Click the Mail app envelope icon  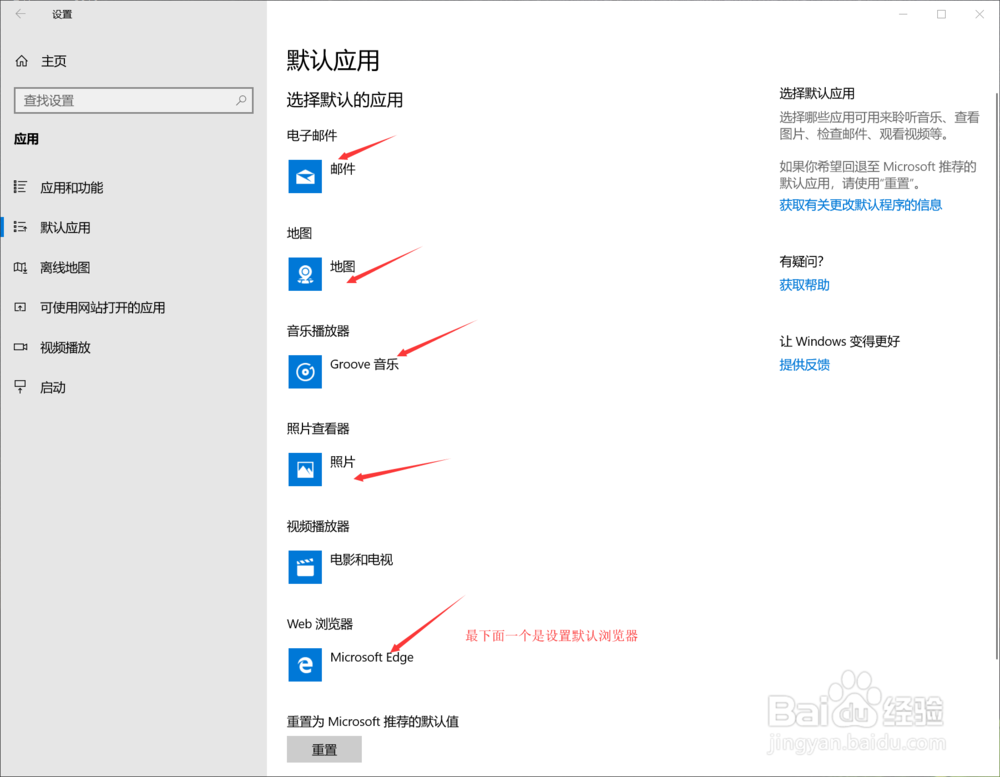tap(305, 176)
